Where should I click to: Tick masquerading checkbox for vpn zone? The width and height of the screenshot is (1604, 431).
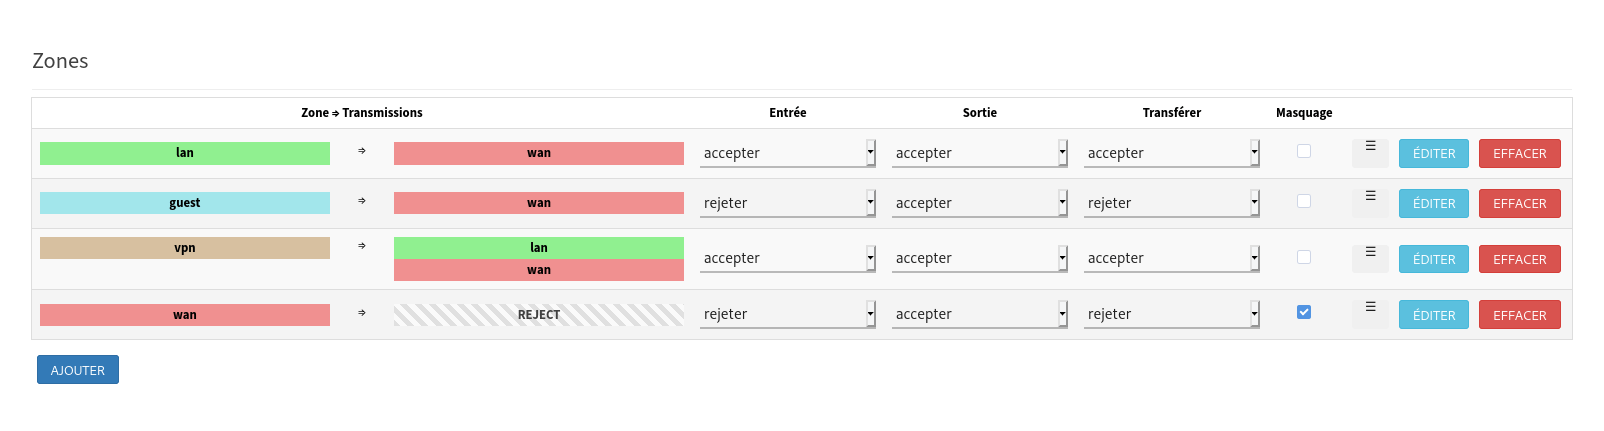1304,257
